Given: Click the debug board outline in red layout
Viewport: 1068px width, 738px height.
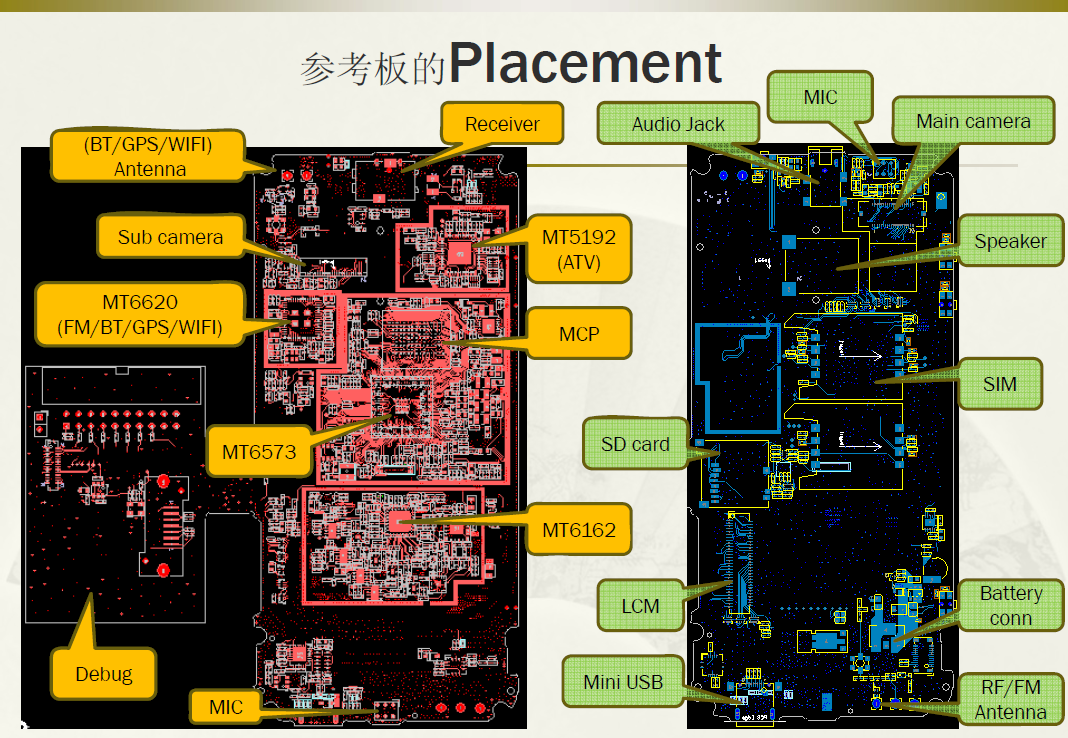Looking at the screenshot, I should (115, 495).
